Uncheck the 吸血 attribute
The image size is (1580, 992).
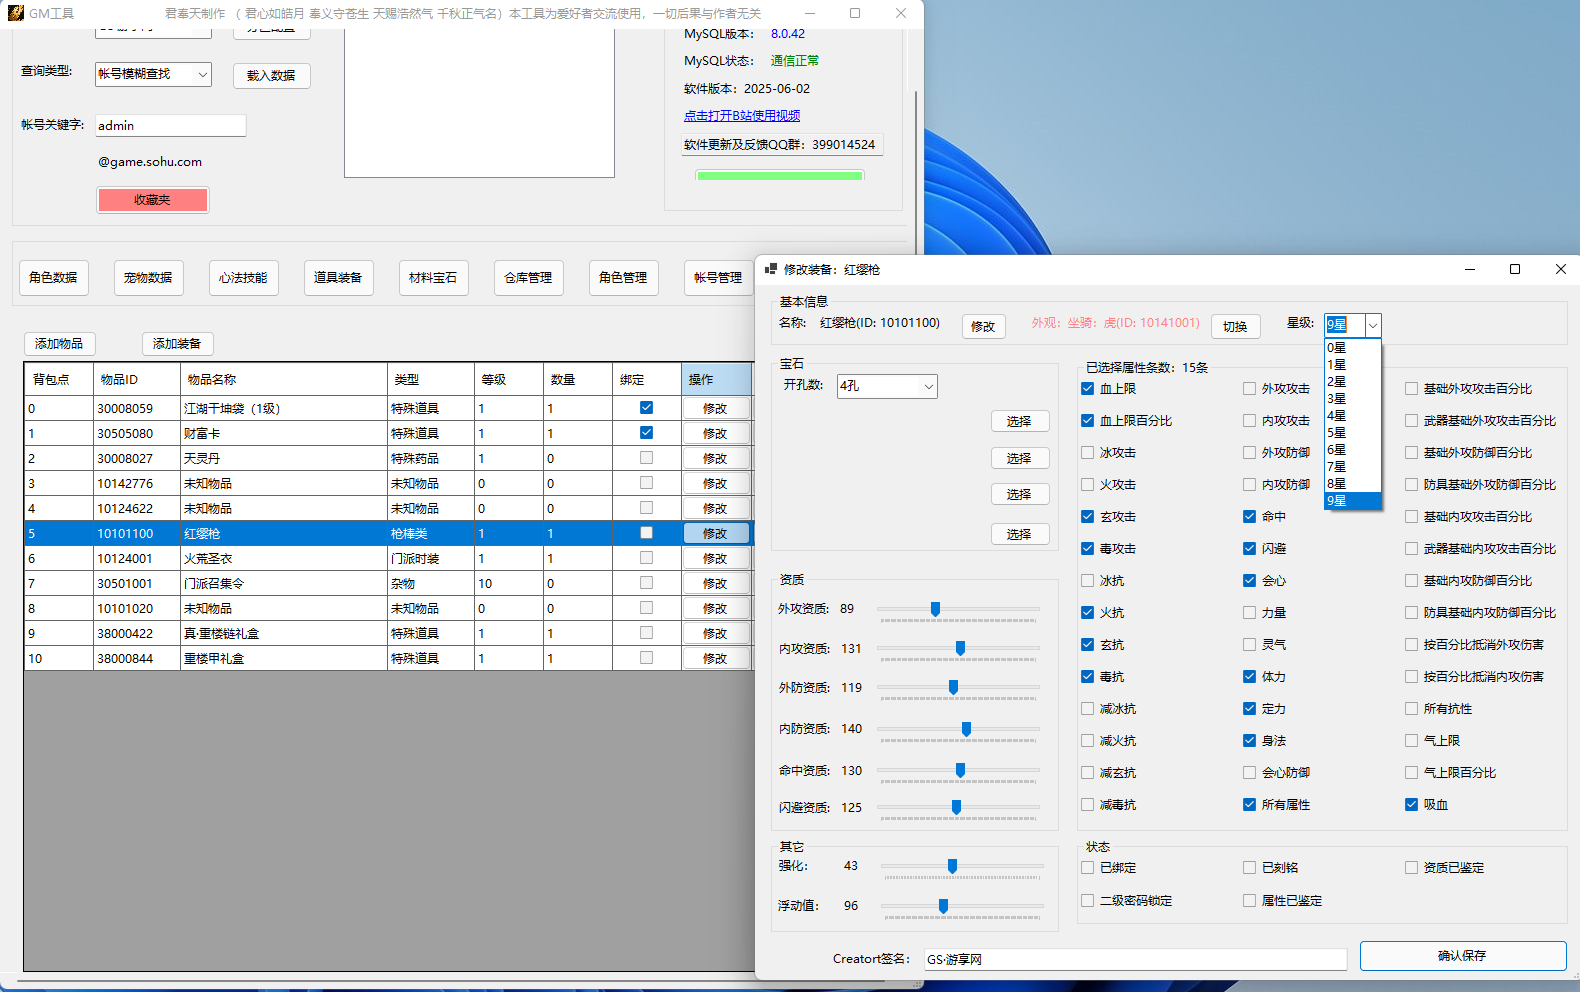[x=1411, y=805]
